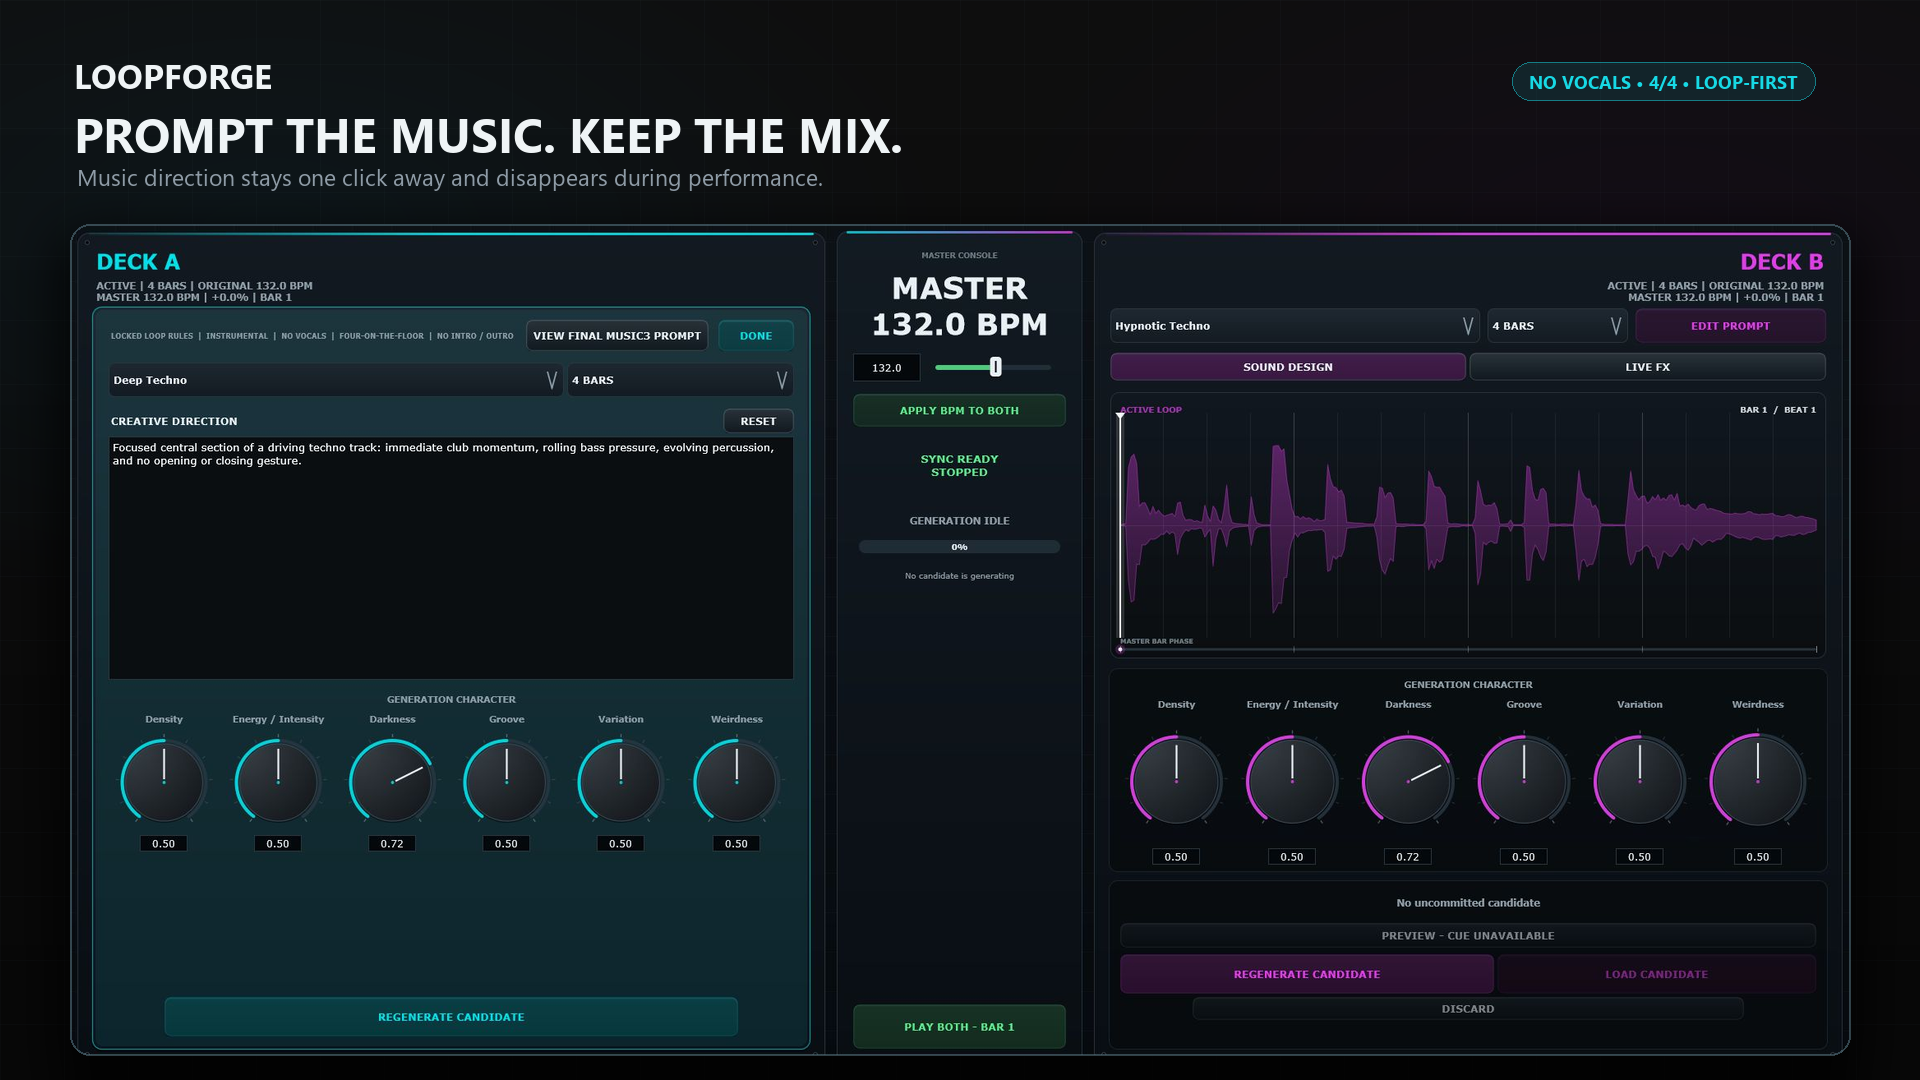
Task: Click the master BPM slider handle
Action: coord(996,367)
